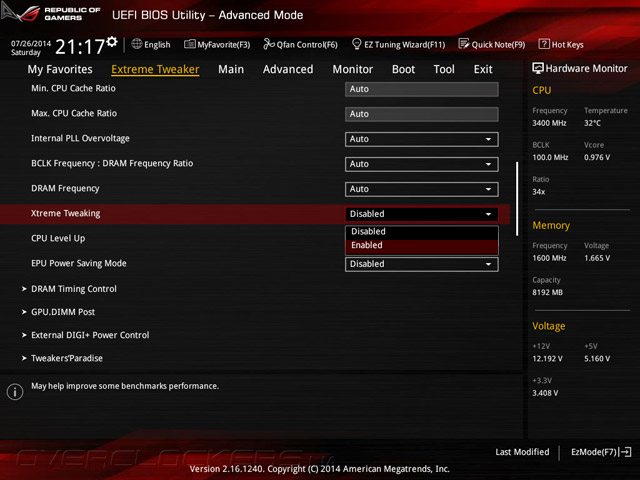Image resolution: width=640 pixels, height=480 pixels.
Task: Click the info circle icon in help area
Action: pos(15,392)
